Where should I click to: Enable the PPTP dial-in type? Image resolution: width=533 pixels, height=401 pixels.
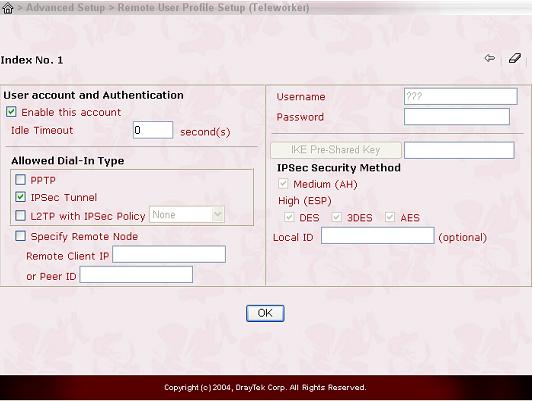20,179
